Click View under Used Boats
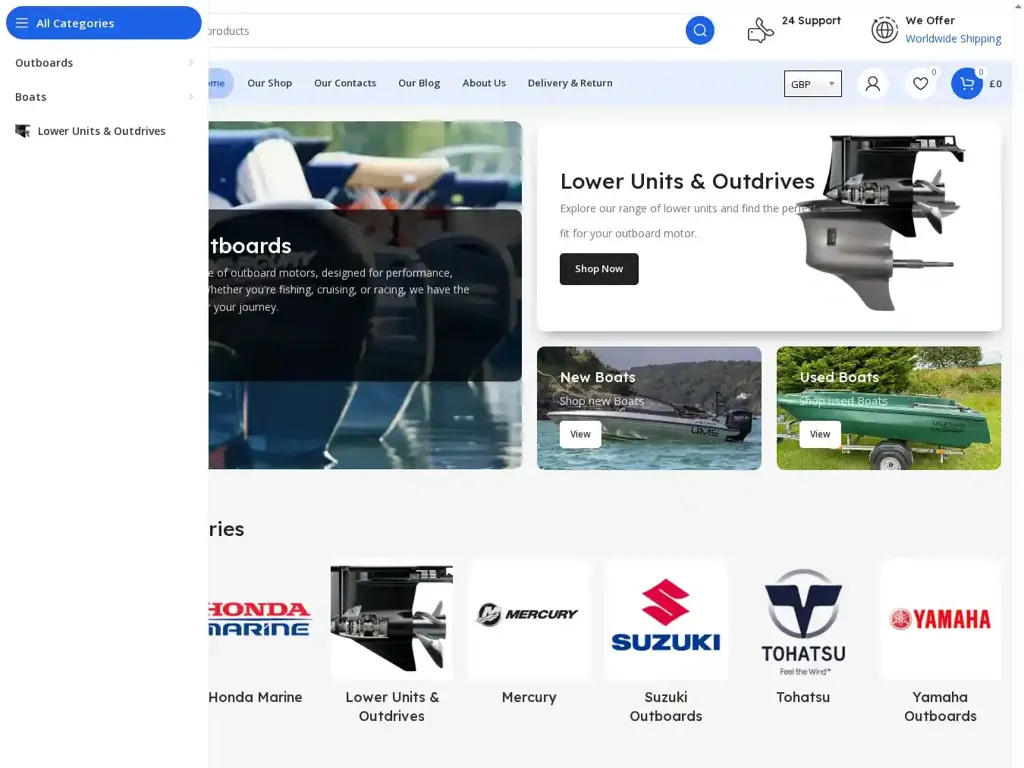This screenshot has width=1024, height=768. point(820,434)
